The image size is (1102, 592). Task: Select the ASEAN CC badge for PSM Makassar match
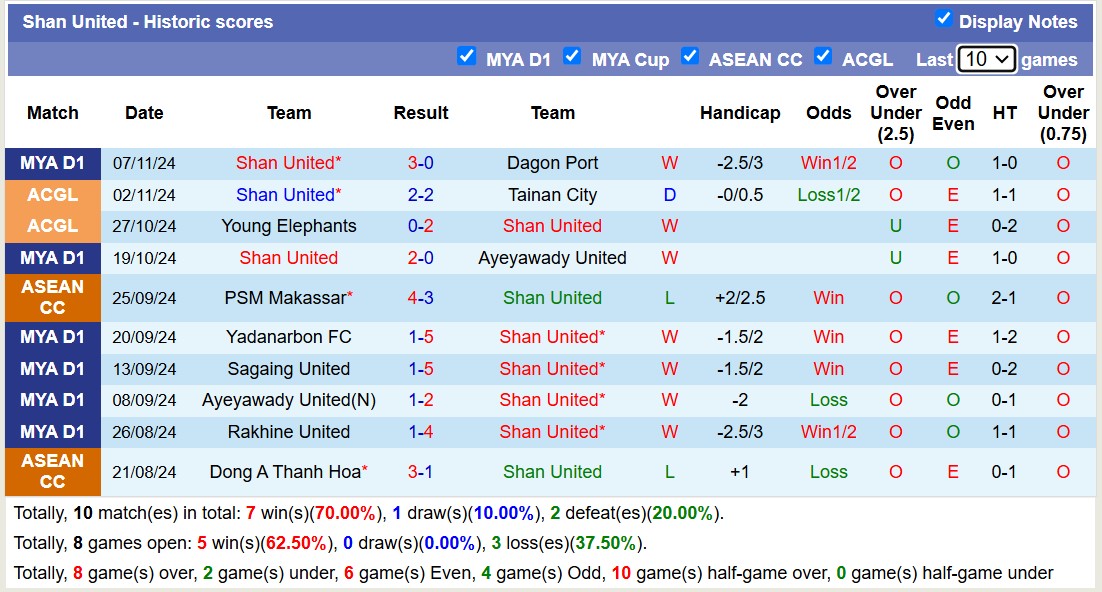pos(52,296)
